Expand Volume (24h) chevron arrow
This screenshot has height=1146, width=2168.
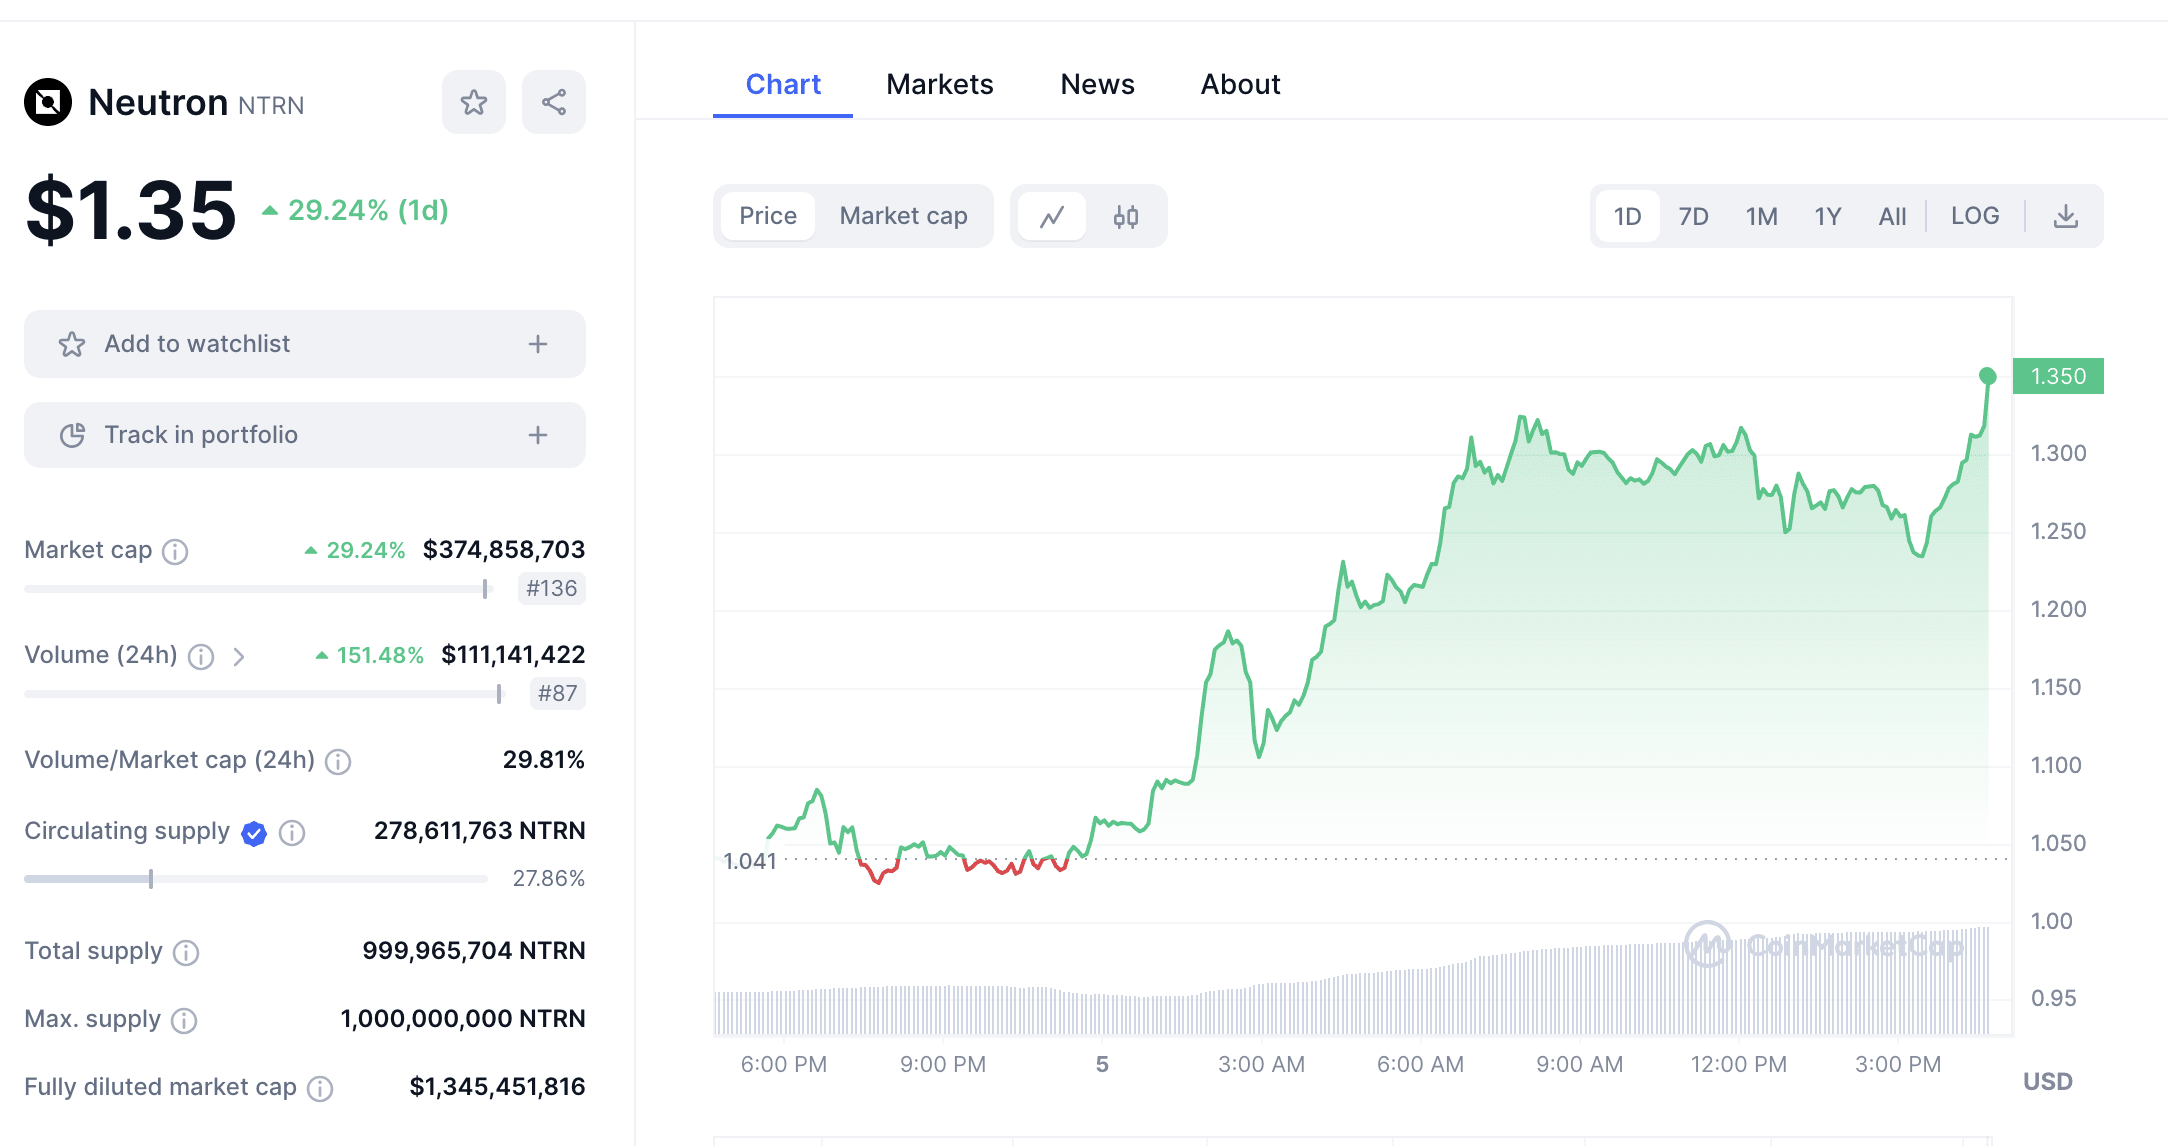[x=239, y=656]
